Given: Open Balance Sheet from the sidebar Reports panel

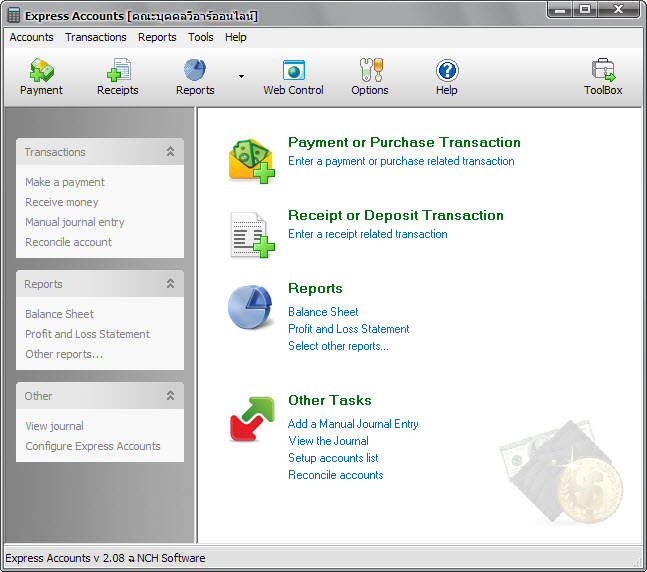Looking at the screenshot, I should pyautogui.click(x=59, y=314).
